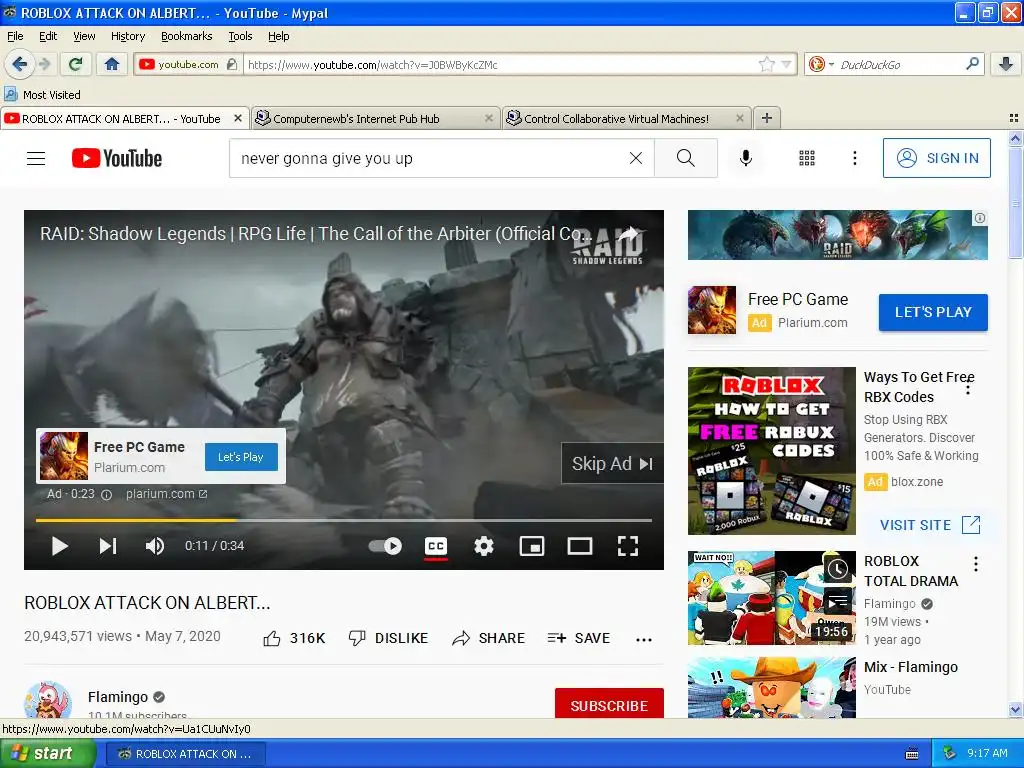
Task: Like the video with 316K thumbs up
Action: 295,638
